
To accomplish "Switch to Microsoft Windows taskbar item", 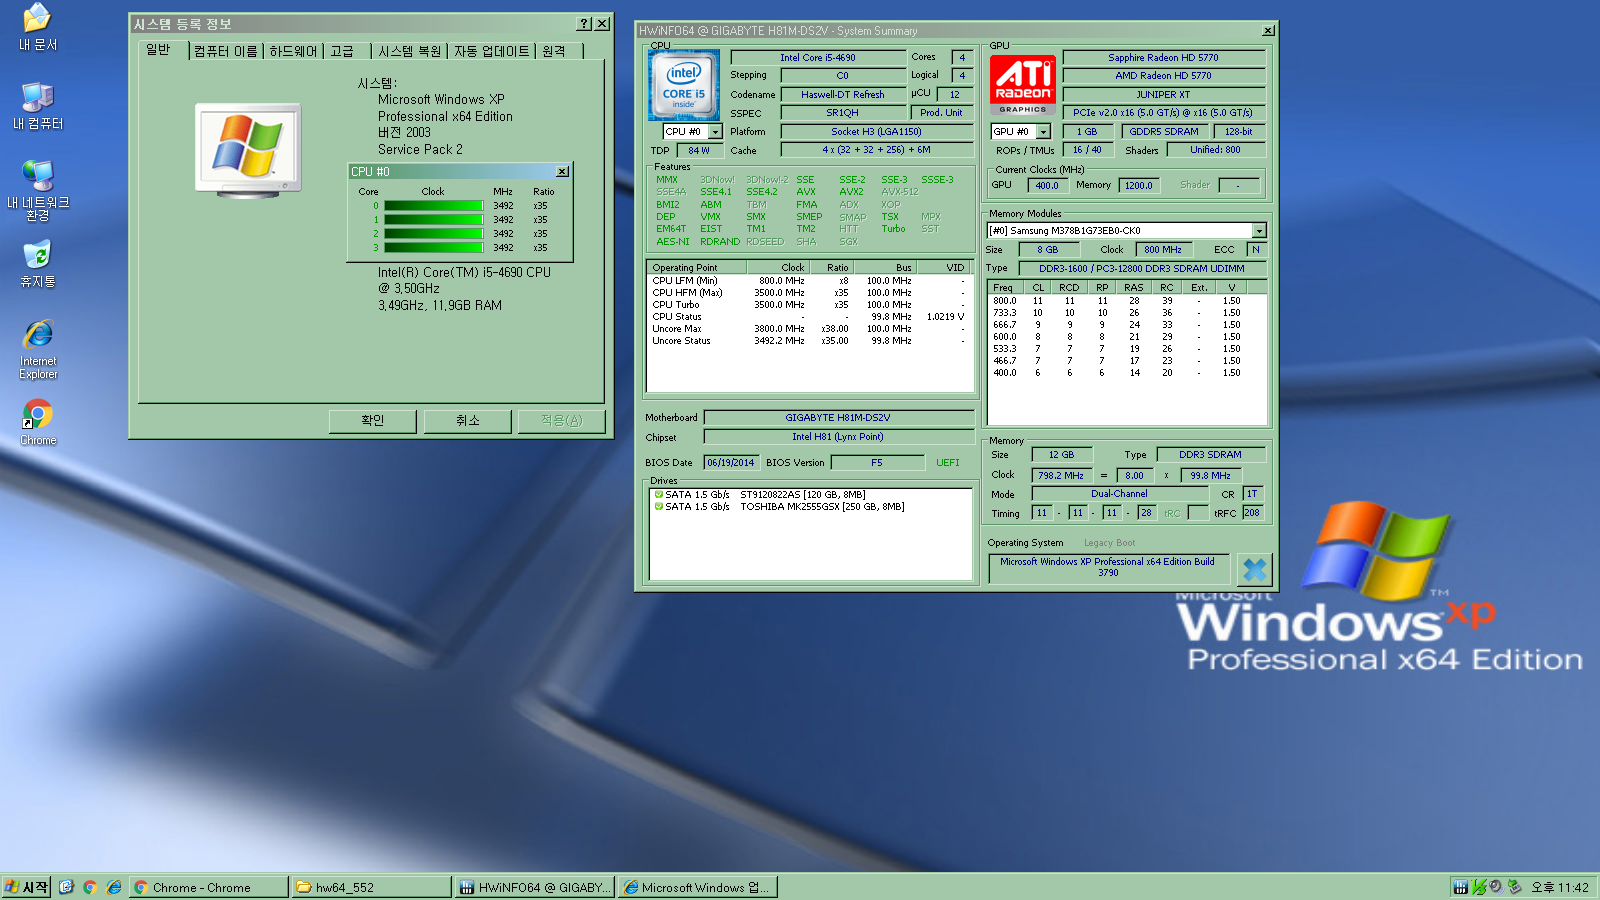I will [x=698, y=887].
